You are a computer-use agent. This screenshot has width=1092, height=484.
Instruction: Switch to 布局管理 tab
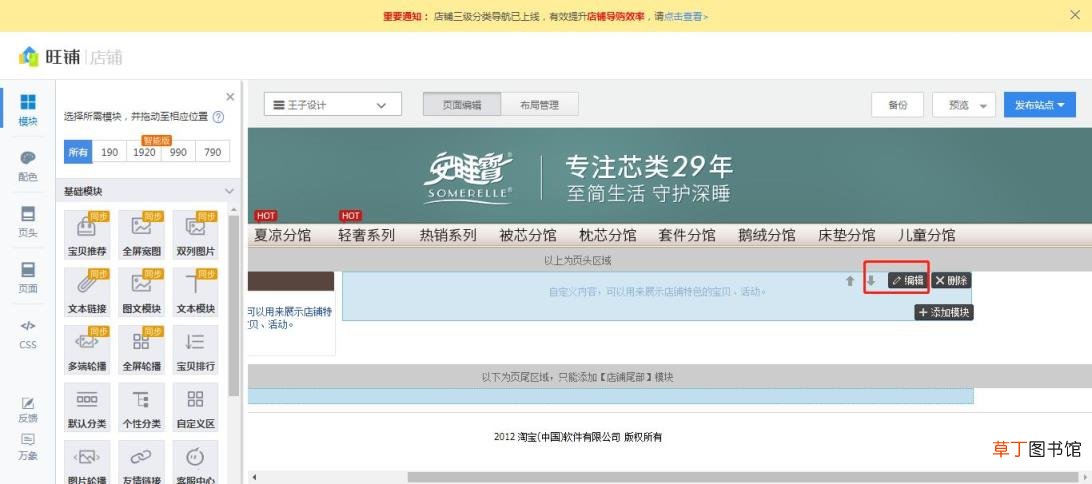539,104
